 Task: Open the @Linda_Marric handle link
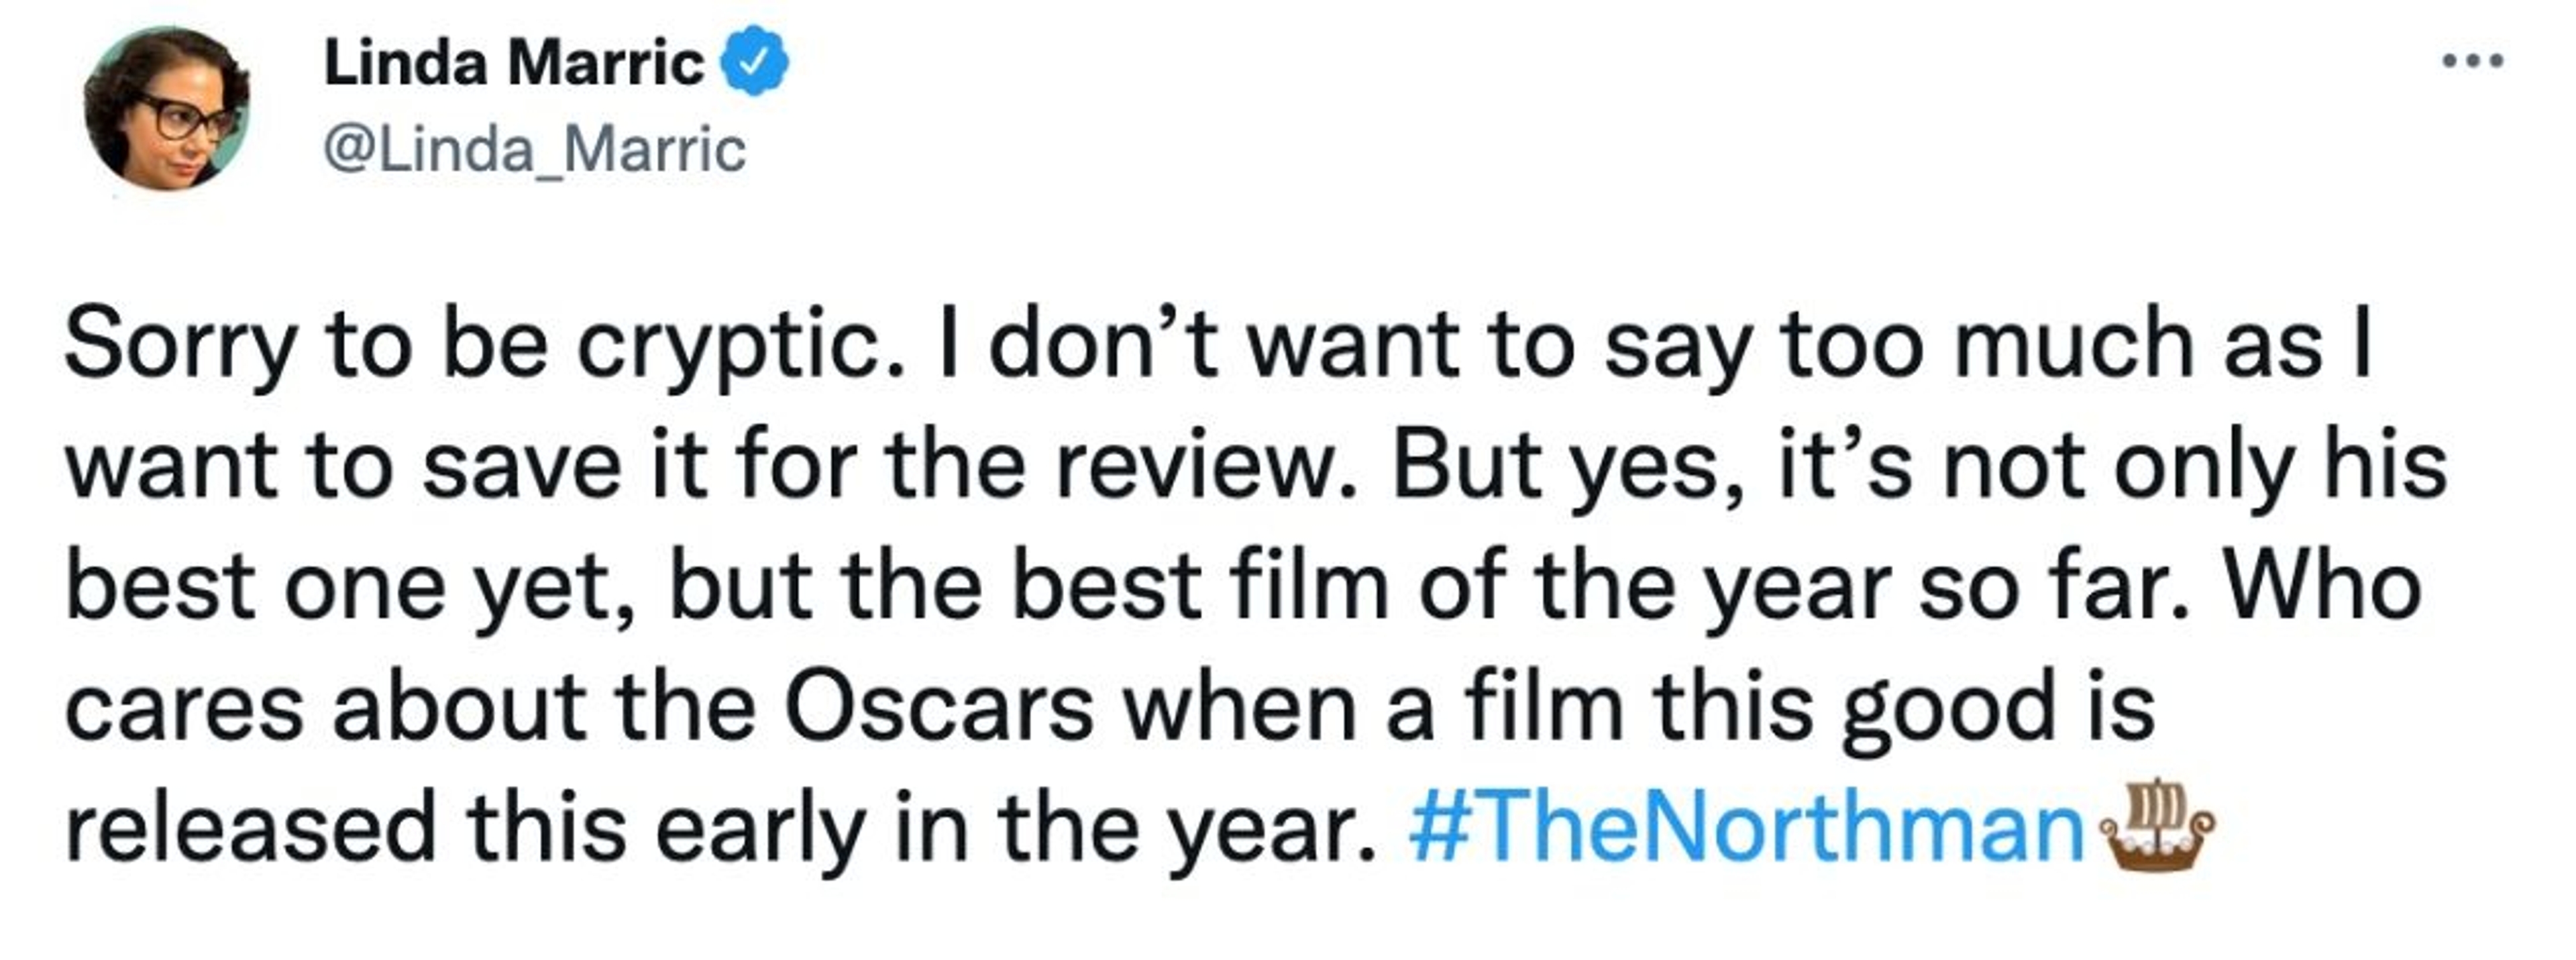534,150
